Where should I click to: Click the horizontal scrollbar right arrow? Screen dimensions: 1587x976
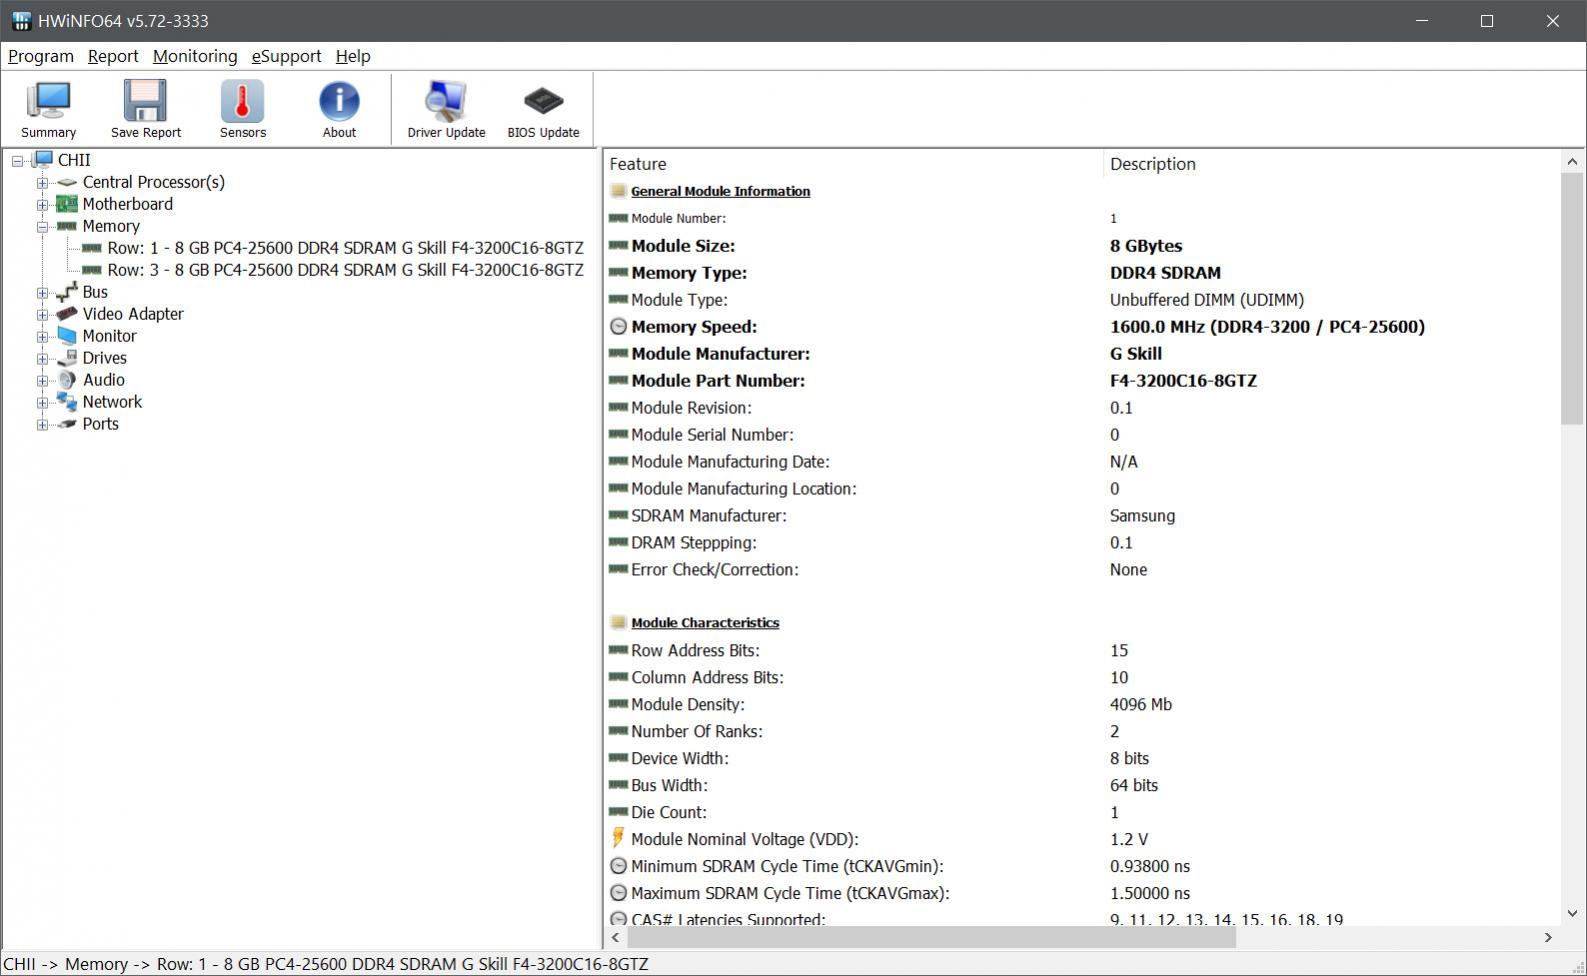(x=1548, y=937)
